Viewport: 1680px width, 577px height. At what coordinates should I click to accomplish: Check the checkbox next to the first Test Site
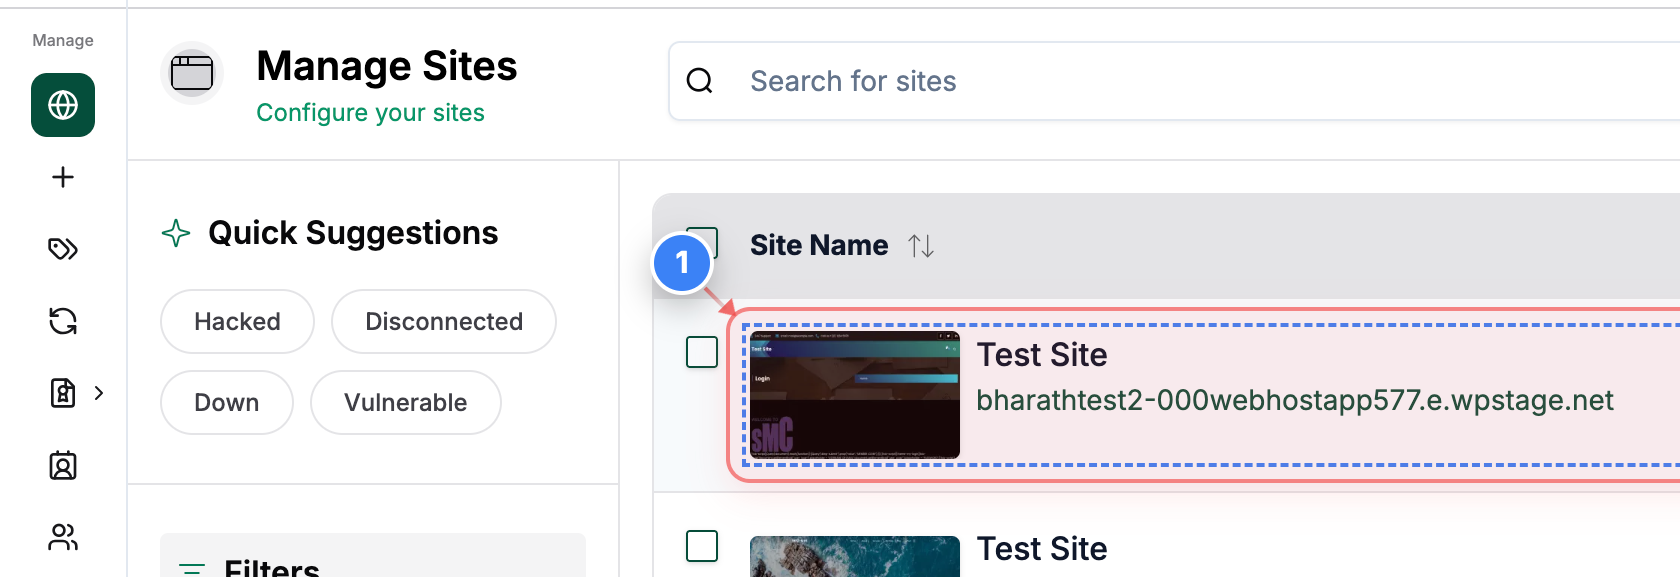703,352
